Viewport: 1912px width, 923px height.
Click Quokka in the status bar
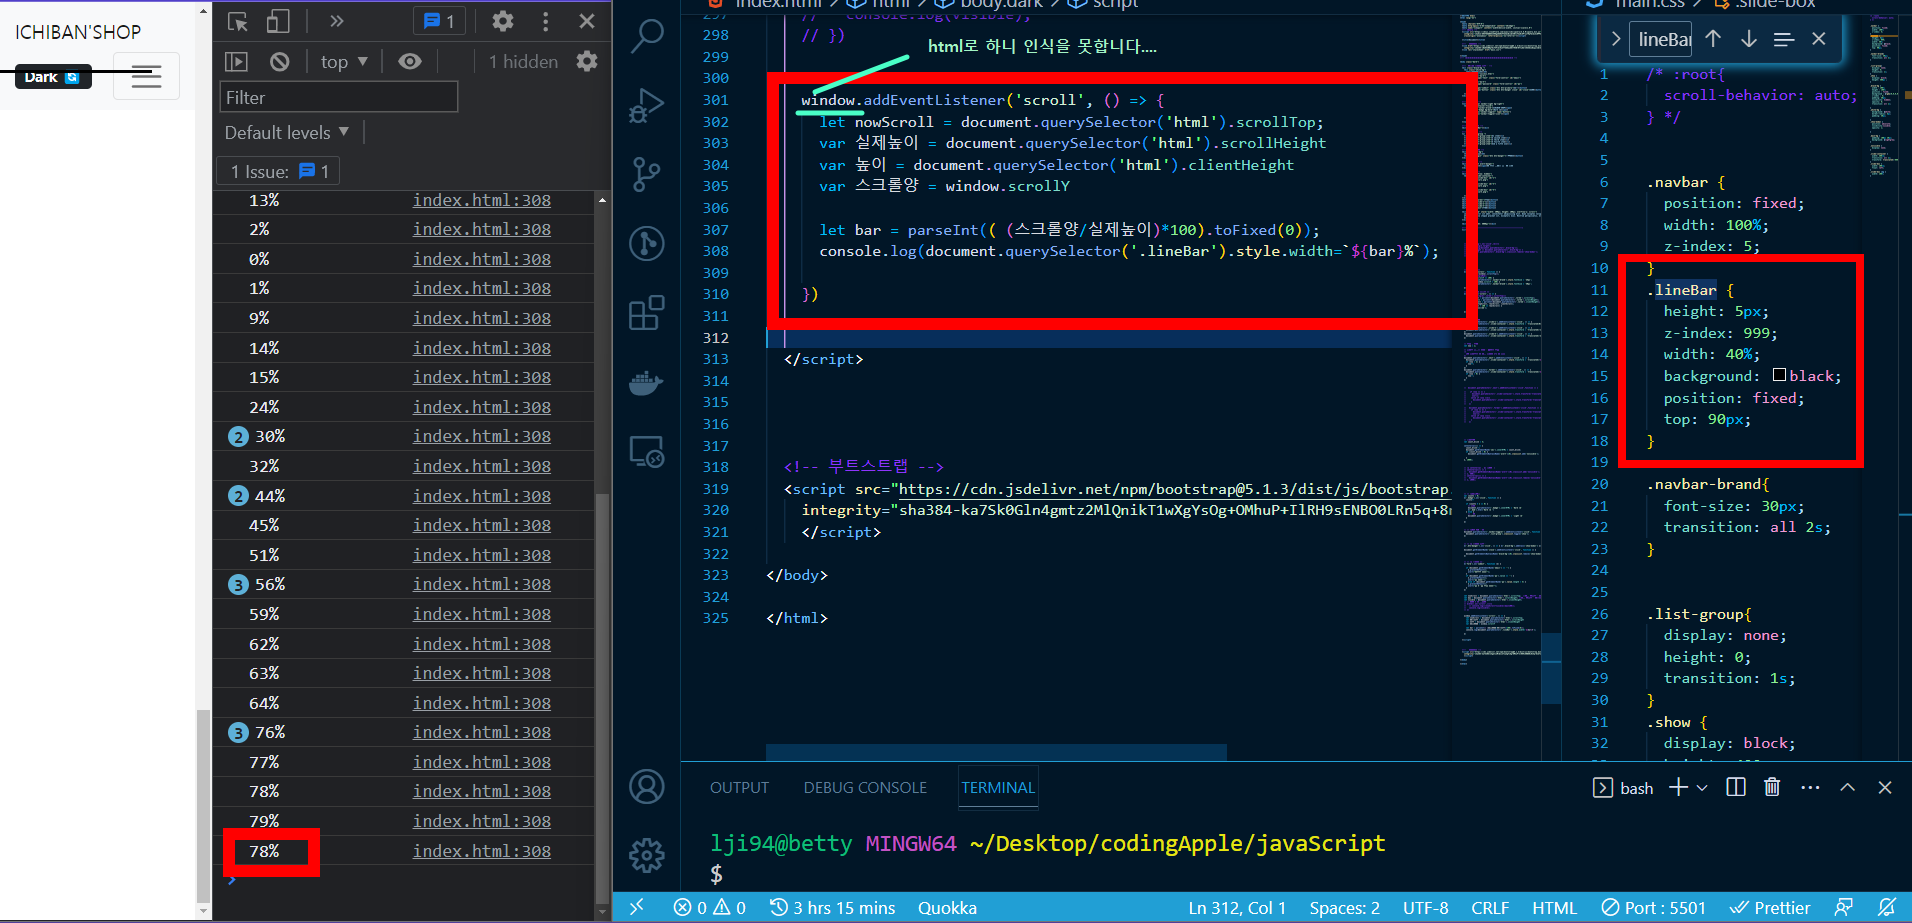point(947,907)
